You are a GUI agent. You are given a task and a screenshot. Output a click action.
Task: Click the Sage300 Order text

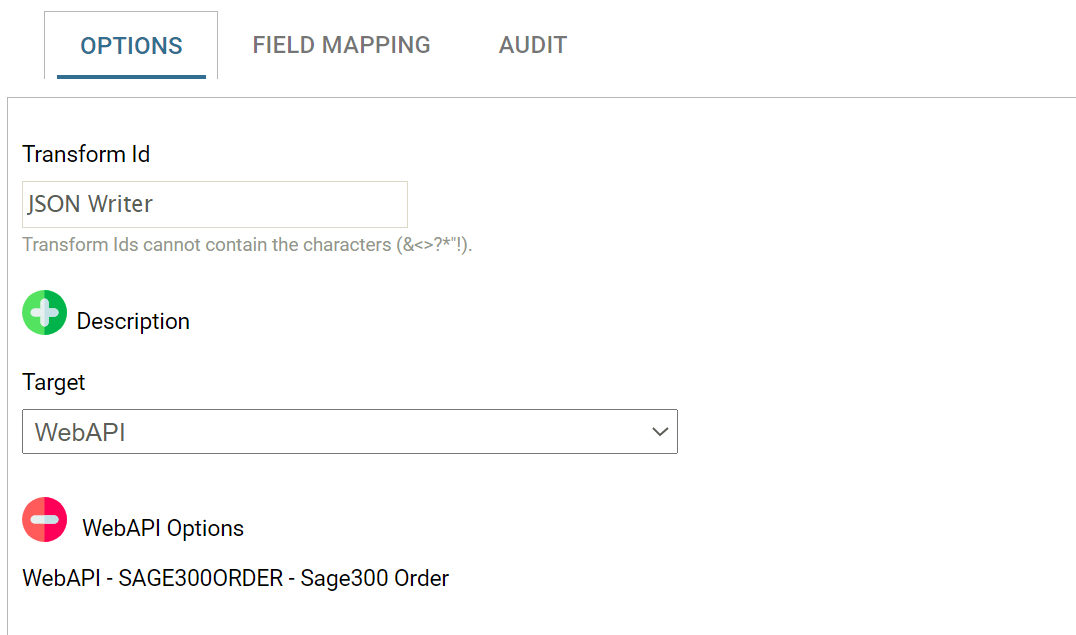point(375,578)
